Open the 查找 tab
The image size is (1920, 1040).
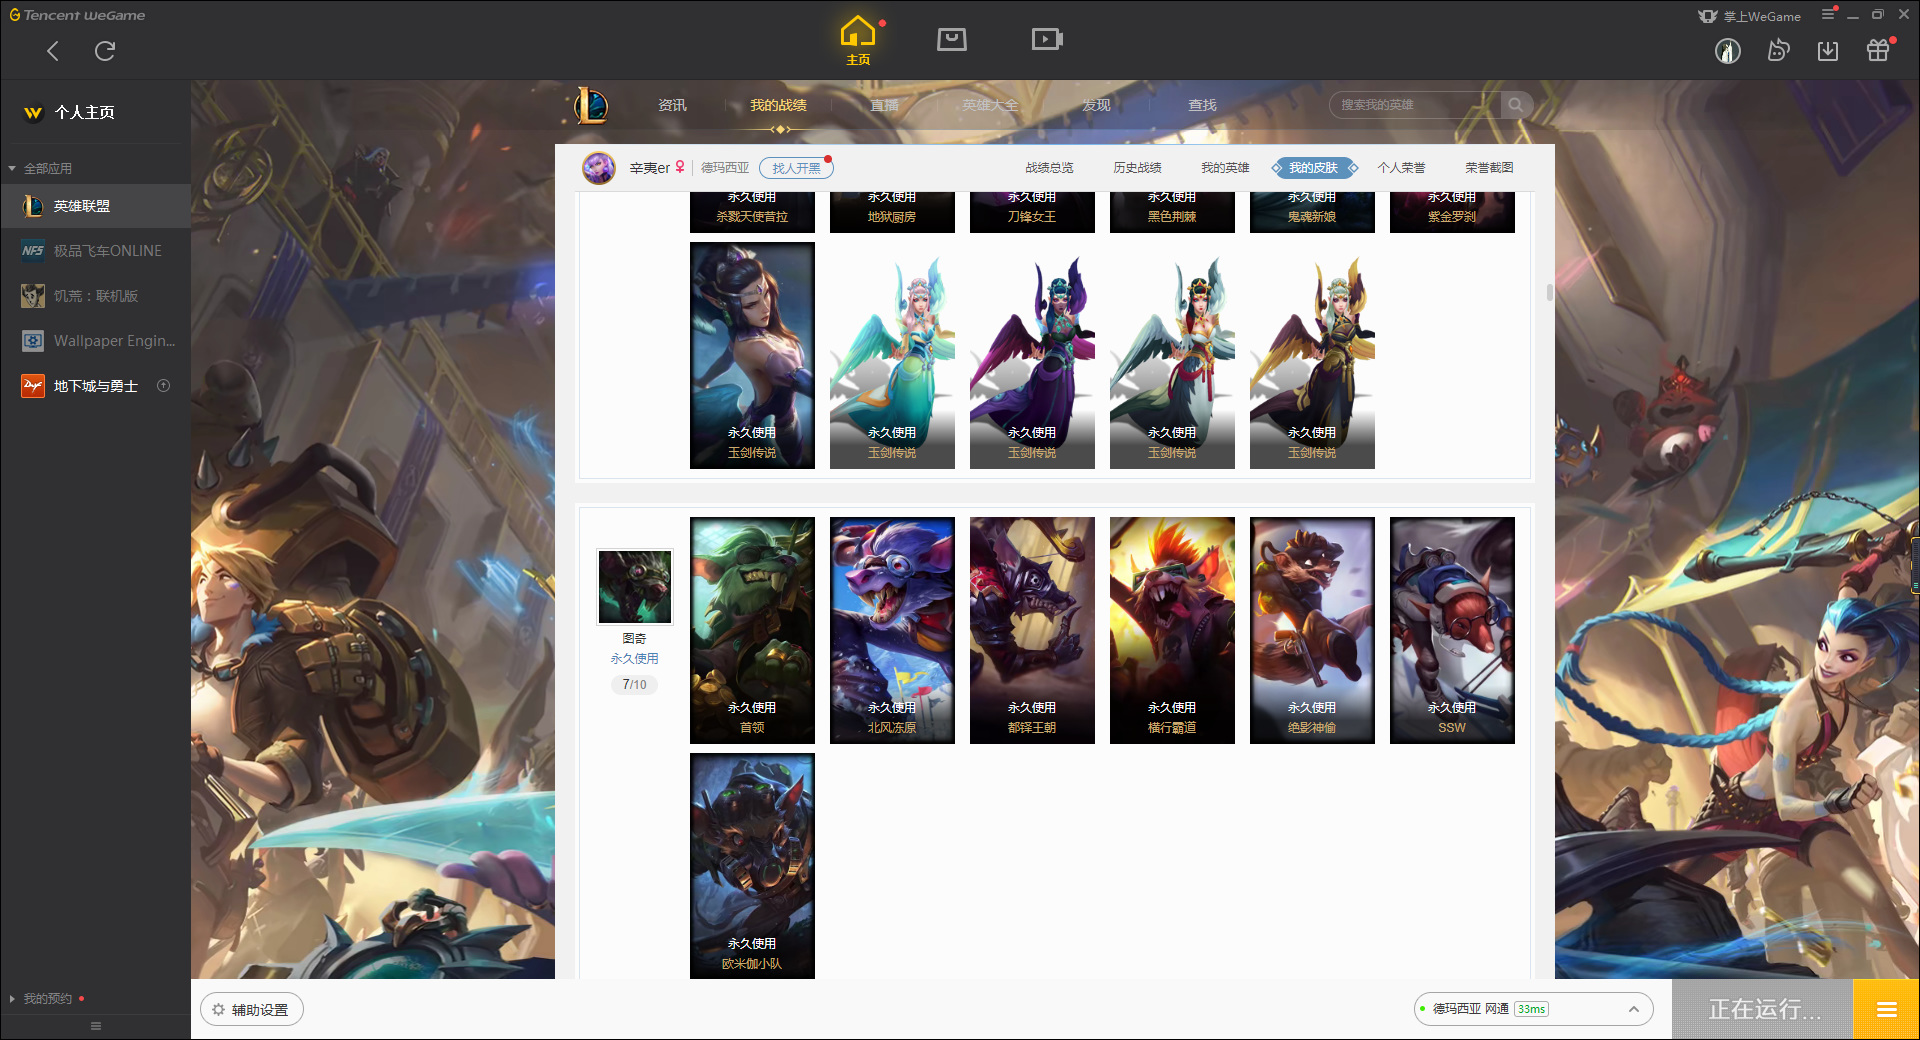pos(1202,105)
